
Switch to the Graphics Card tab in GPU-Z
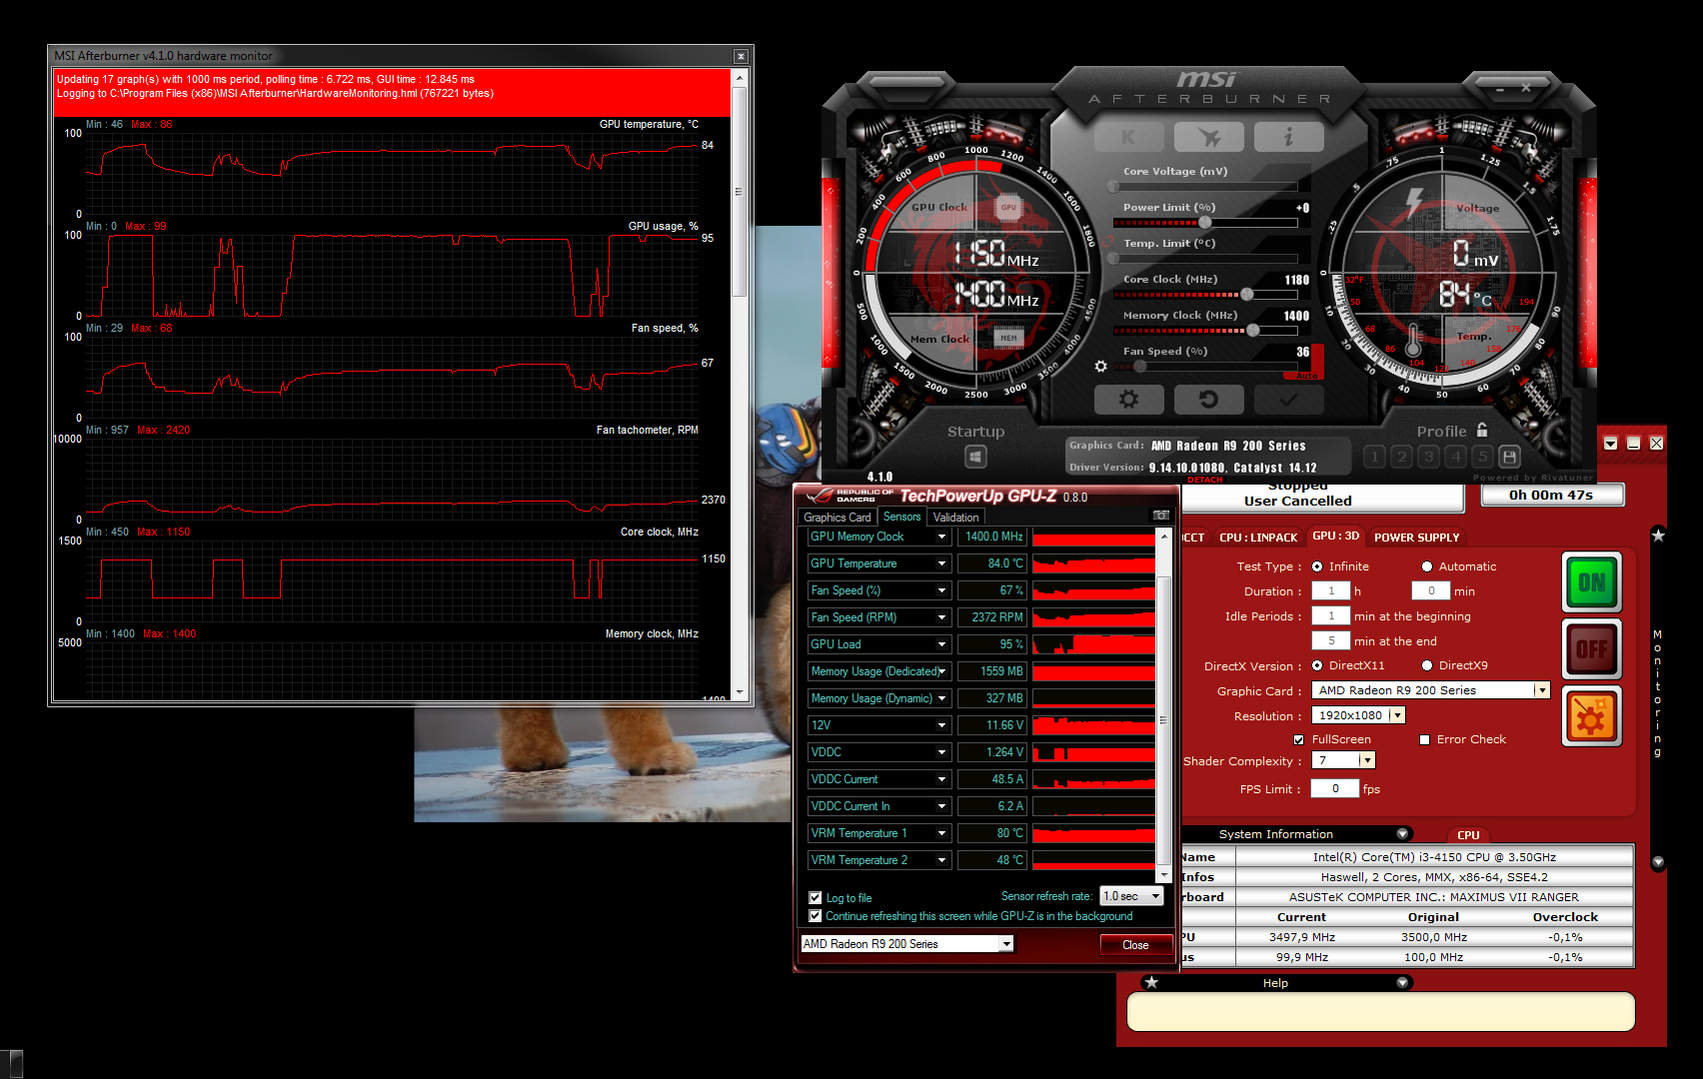pyautogui.click(x=837, y=517)
